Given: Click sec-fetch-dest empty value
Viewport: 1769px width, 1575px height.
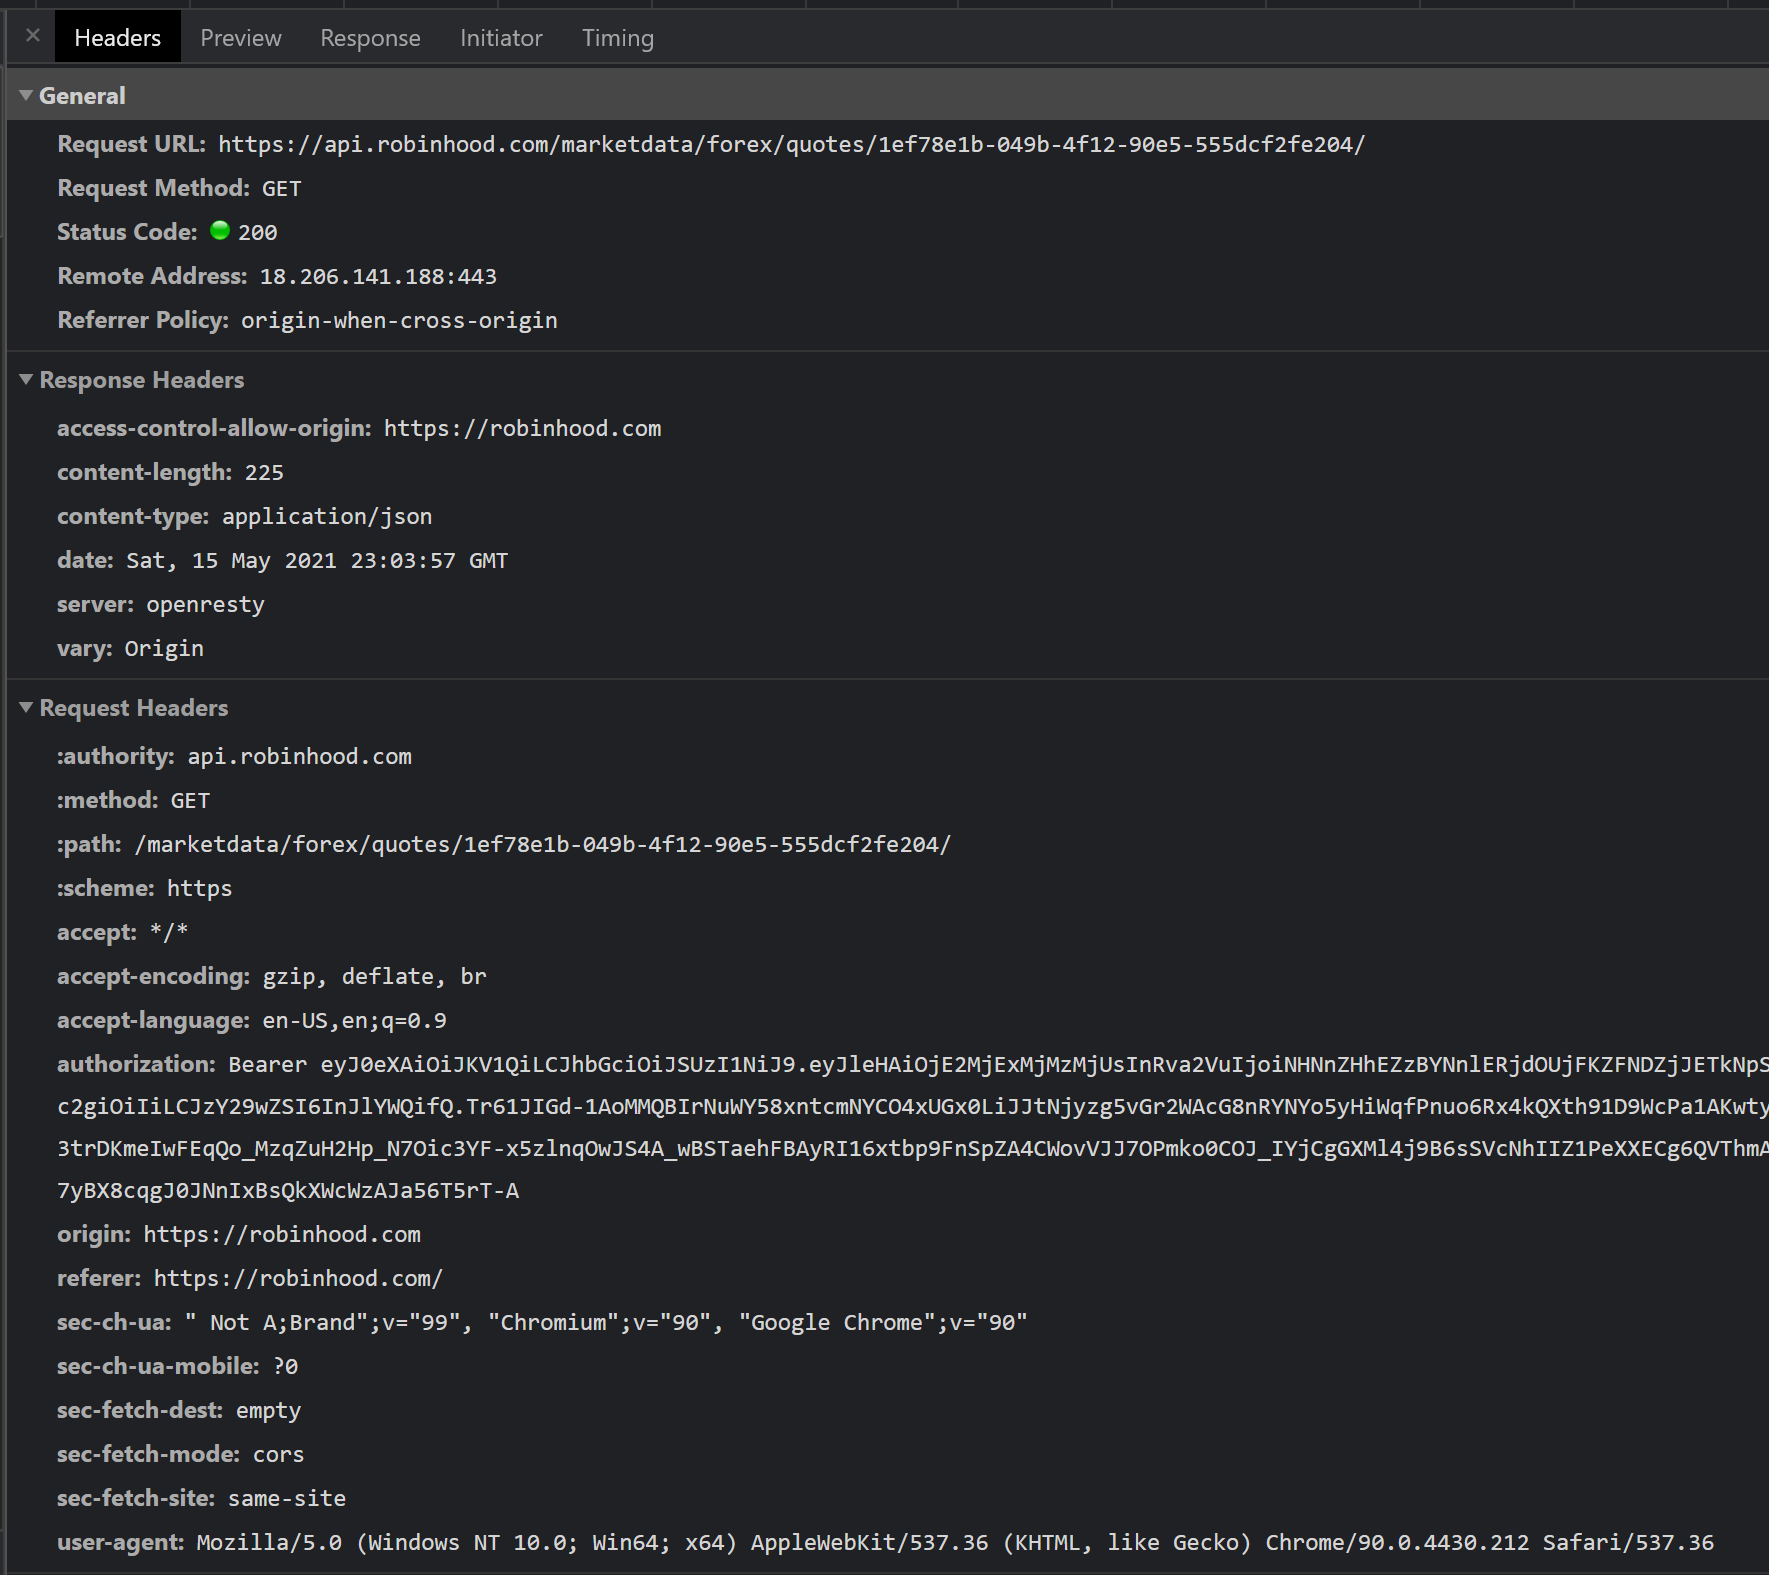Looking at the screenshot, I should point(268,1410).
